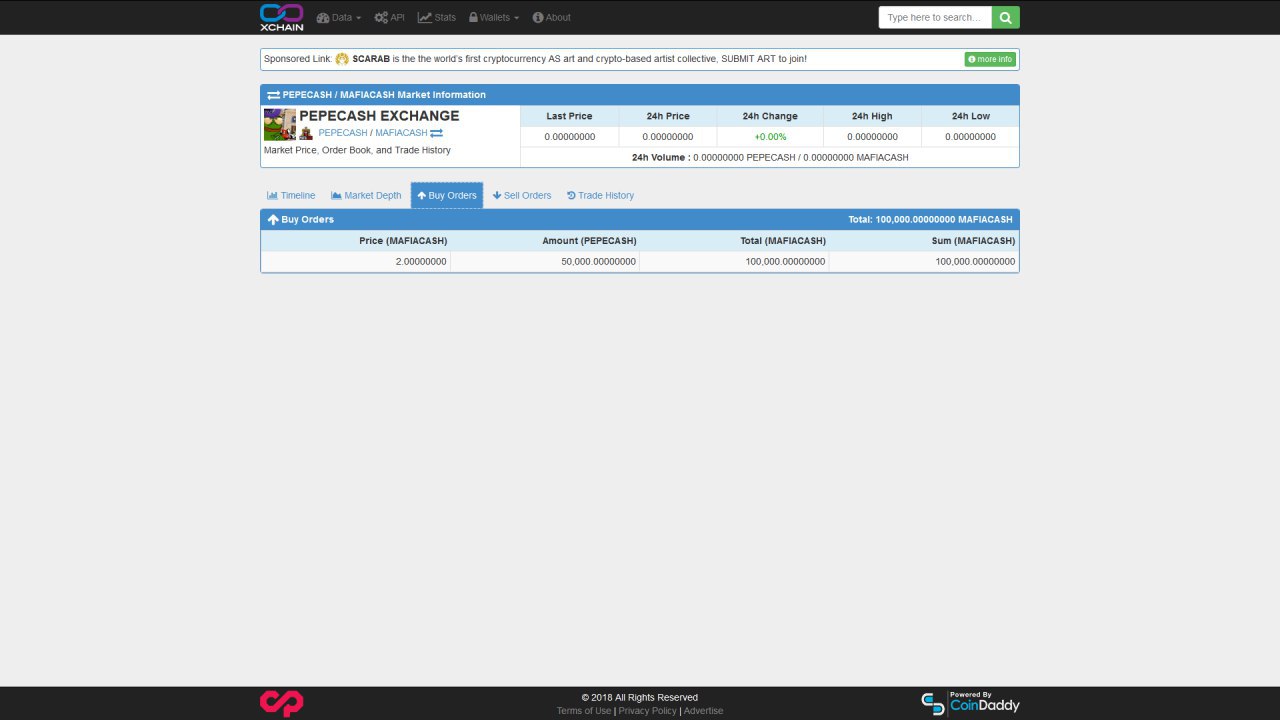
Task: Open the Advertise footer link
Action: 703,711
